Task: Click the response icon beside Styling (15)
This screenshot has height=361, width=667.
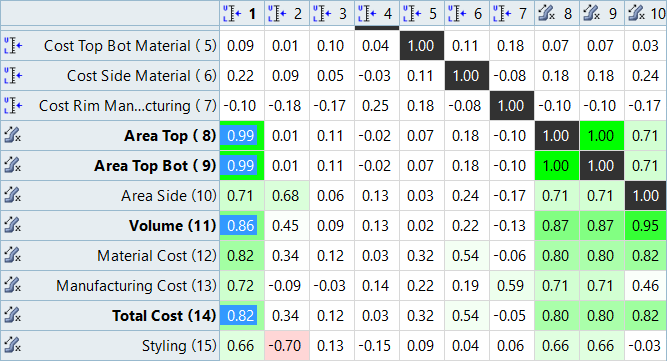Action: coord(12,345)
